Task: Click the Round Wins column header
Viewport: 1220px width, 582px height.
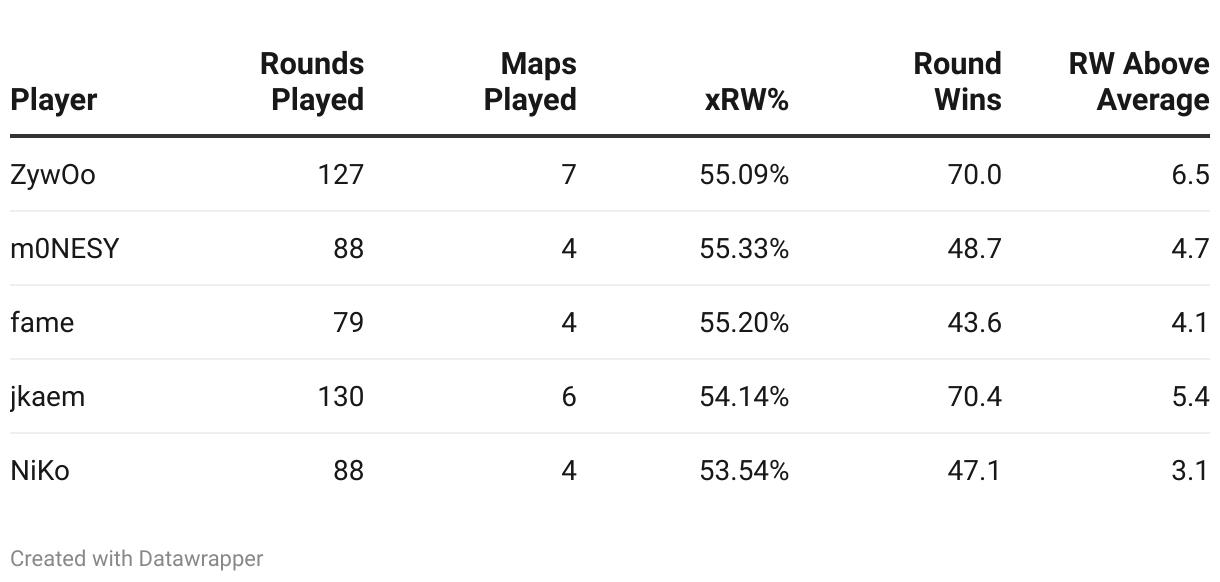Action: coord(958,82)
